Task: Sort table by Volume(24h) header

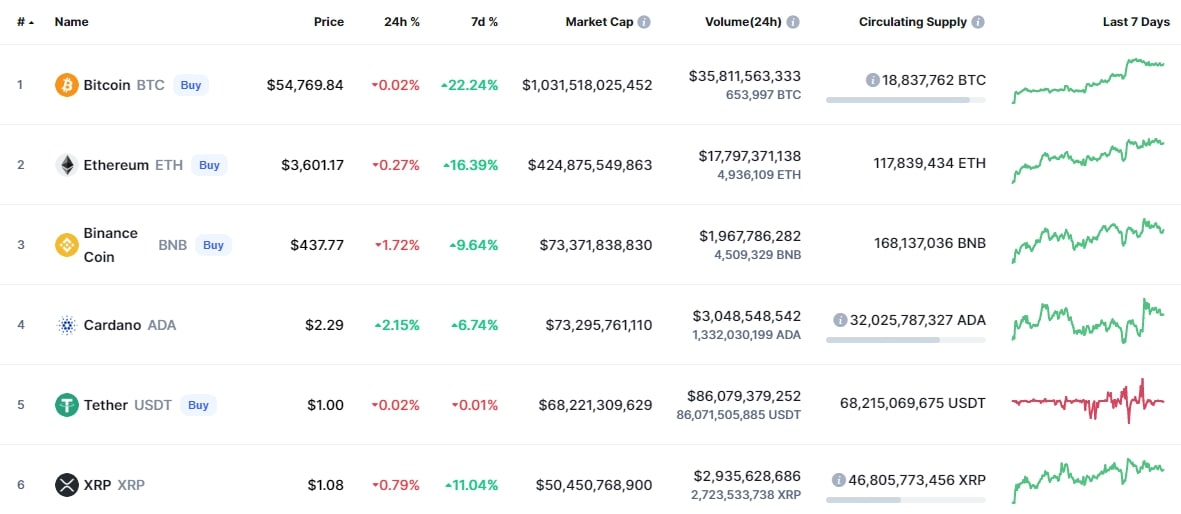Action: click(x=744, y=23)
